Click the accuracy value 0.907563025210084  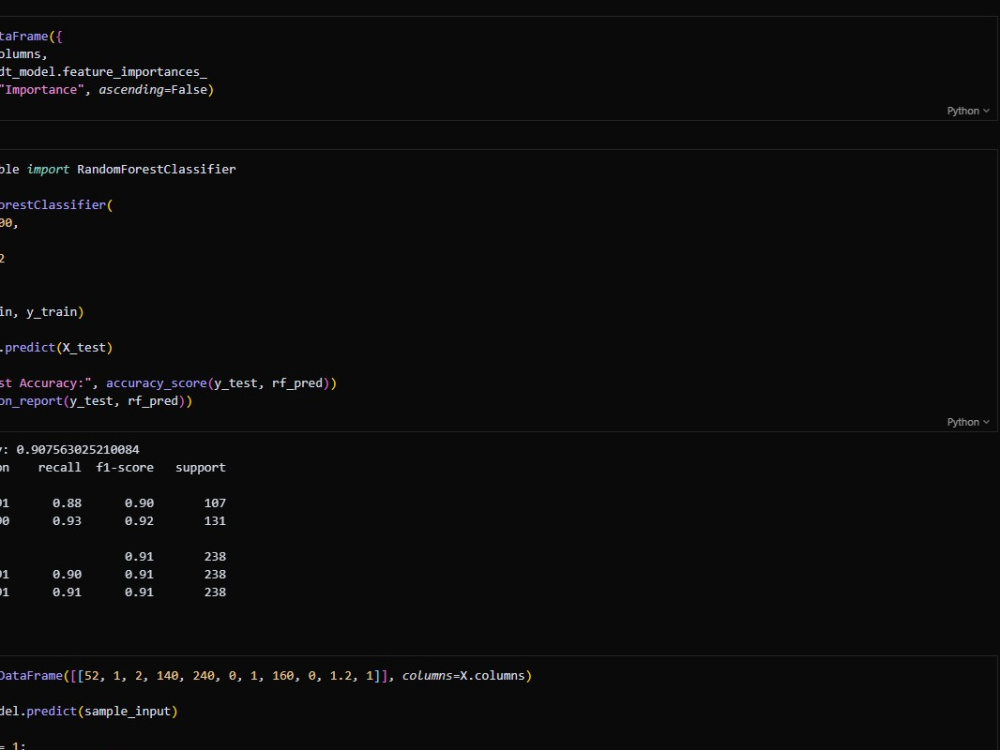pyautogui.click(x=78, y=450)
